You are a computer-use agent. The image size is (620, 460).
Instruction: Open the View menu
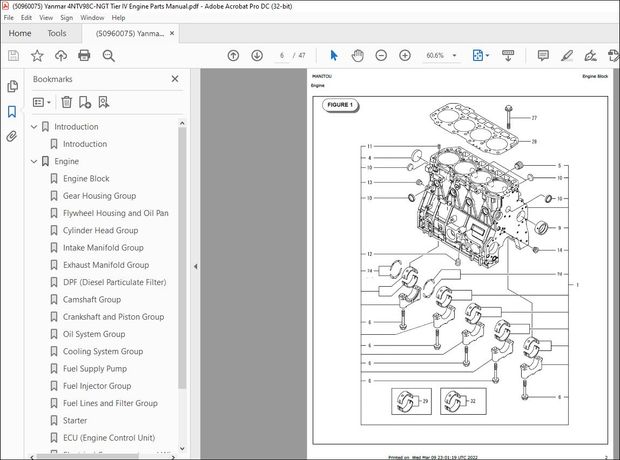[46, 18]
